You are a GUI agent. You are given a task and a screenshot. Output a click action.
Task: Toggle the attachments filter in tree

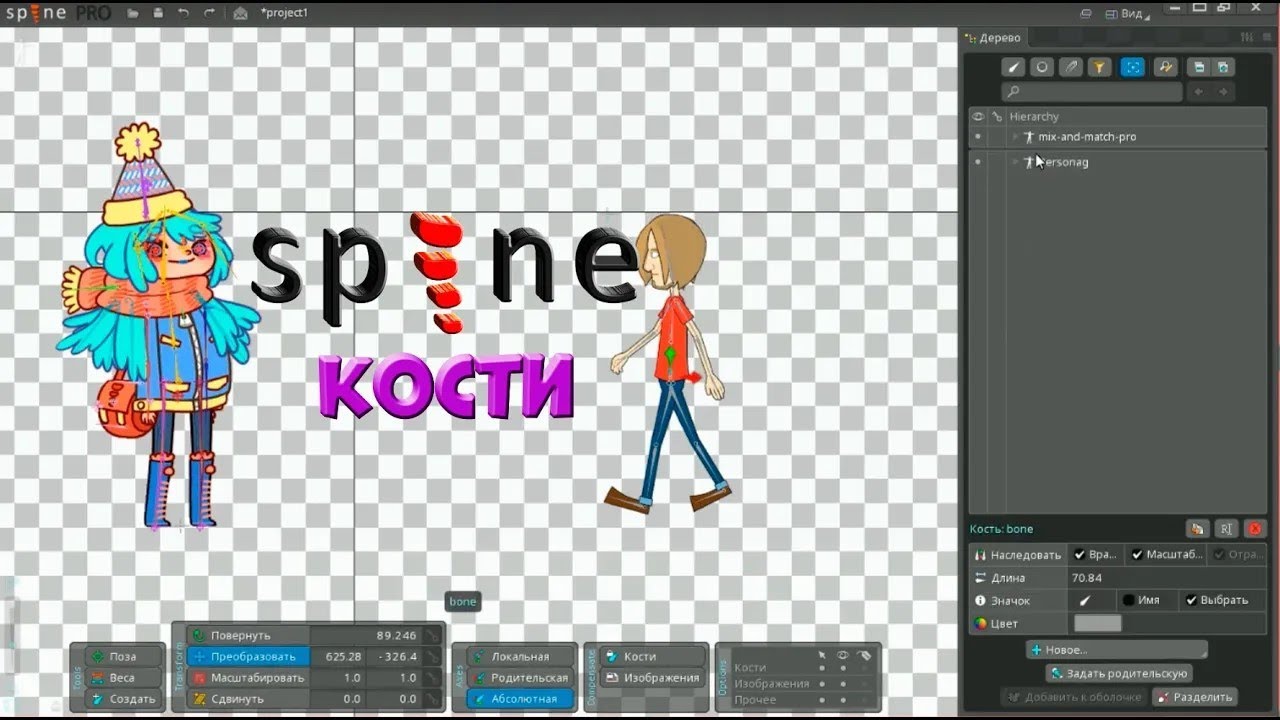(x=1071, y=67)
